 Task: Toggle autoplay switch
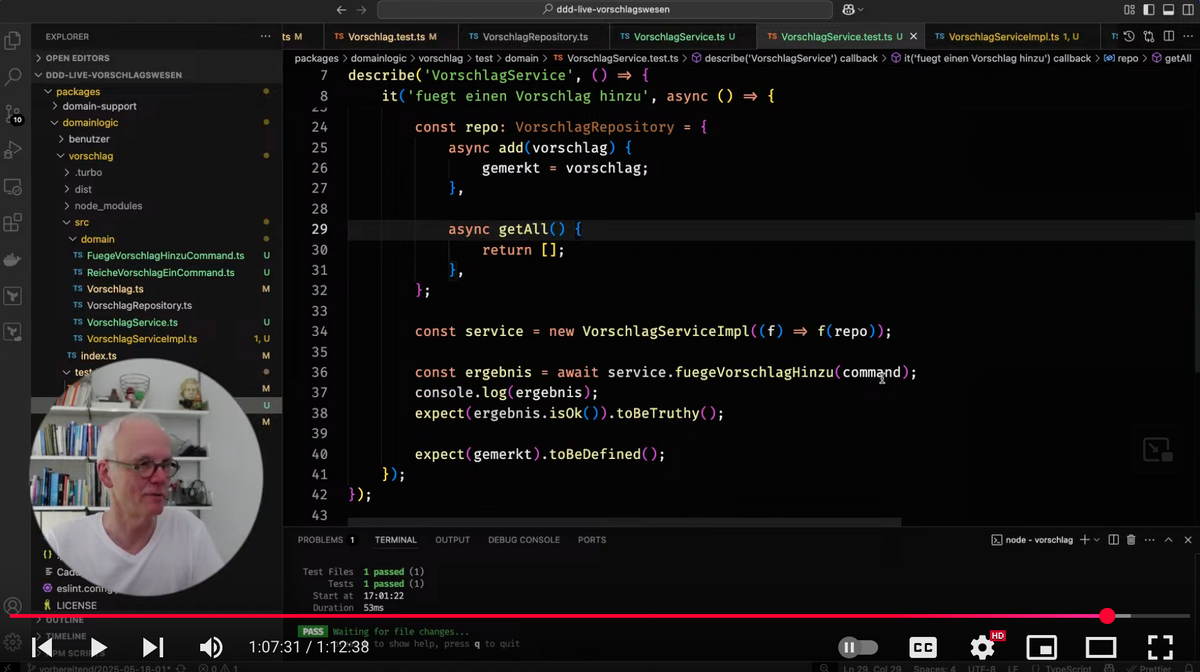tap(858, 647)
